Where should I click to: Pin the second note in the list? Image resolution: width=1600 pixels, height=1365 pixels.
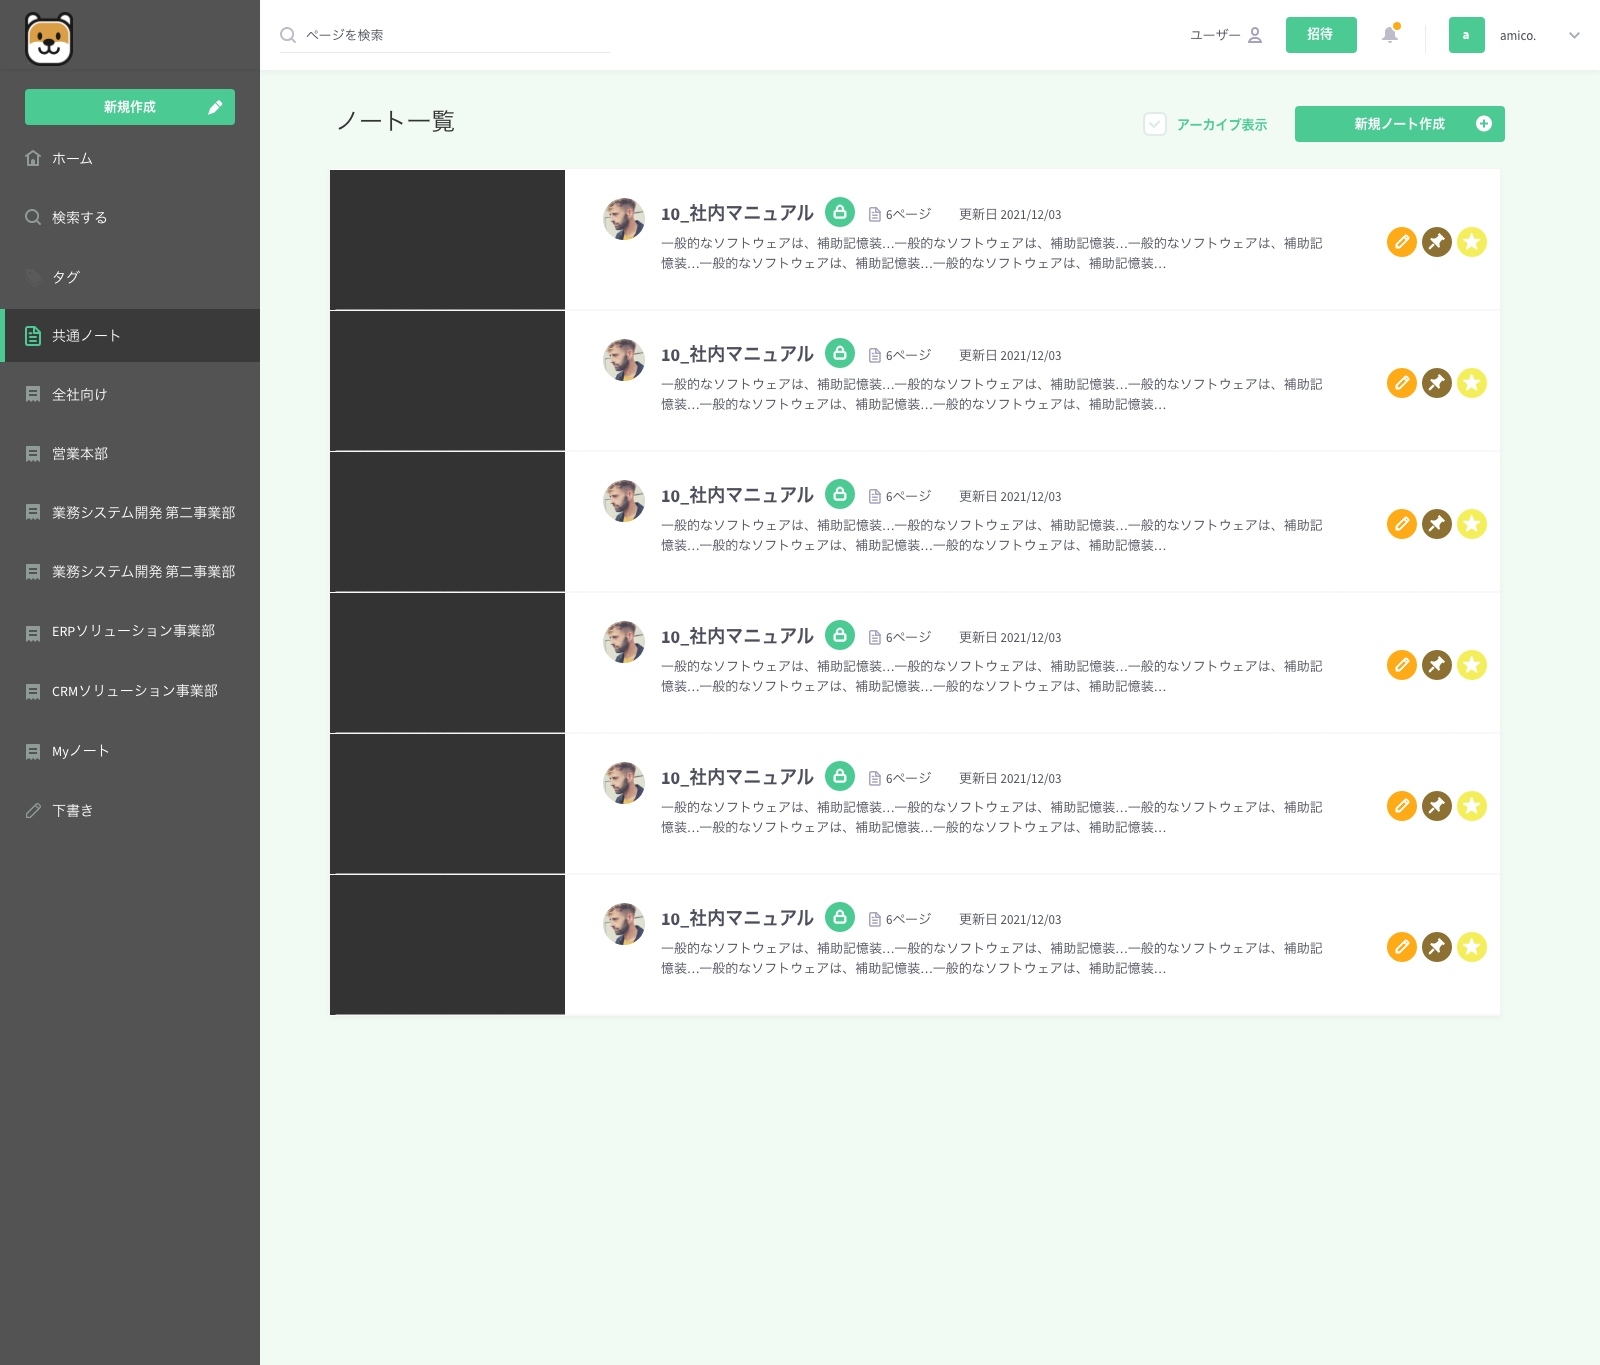pyautogui.click(x=1436, y=383)
